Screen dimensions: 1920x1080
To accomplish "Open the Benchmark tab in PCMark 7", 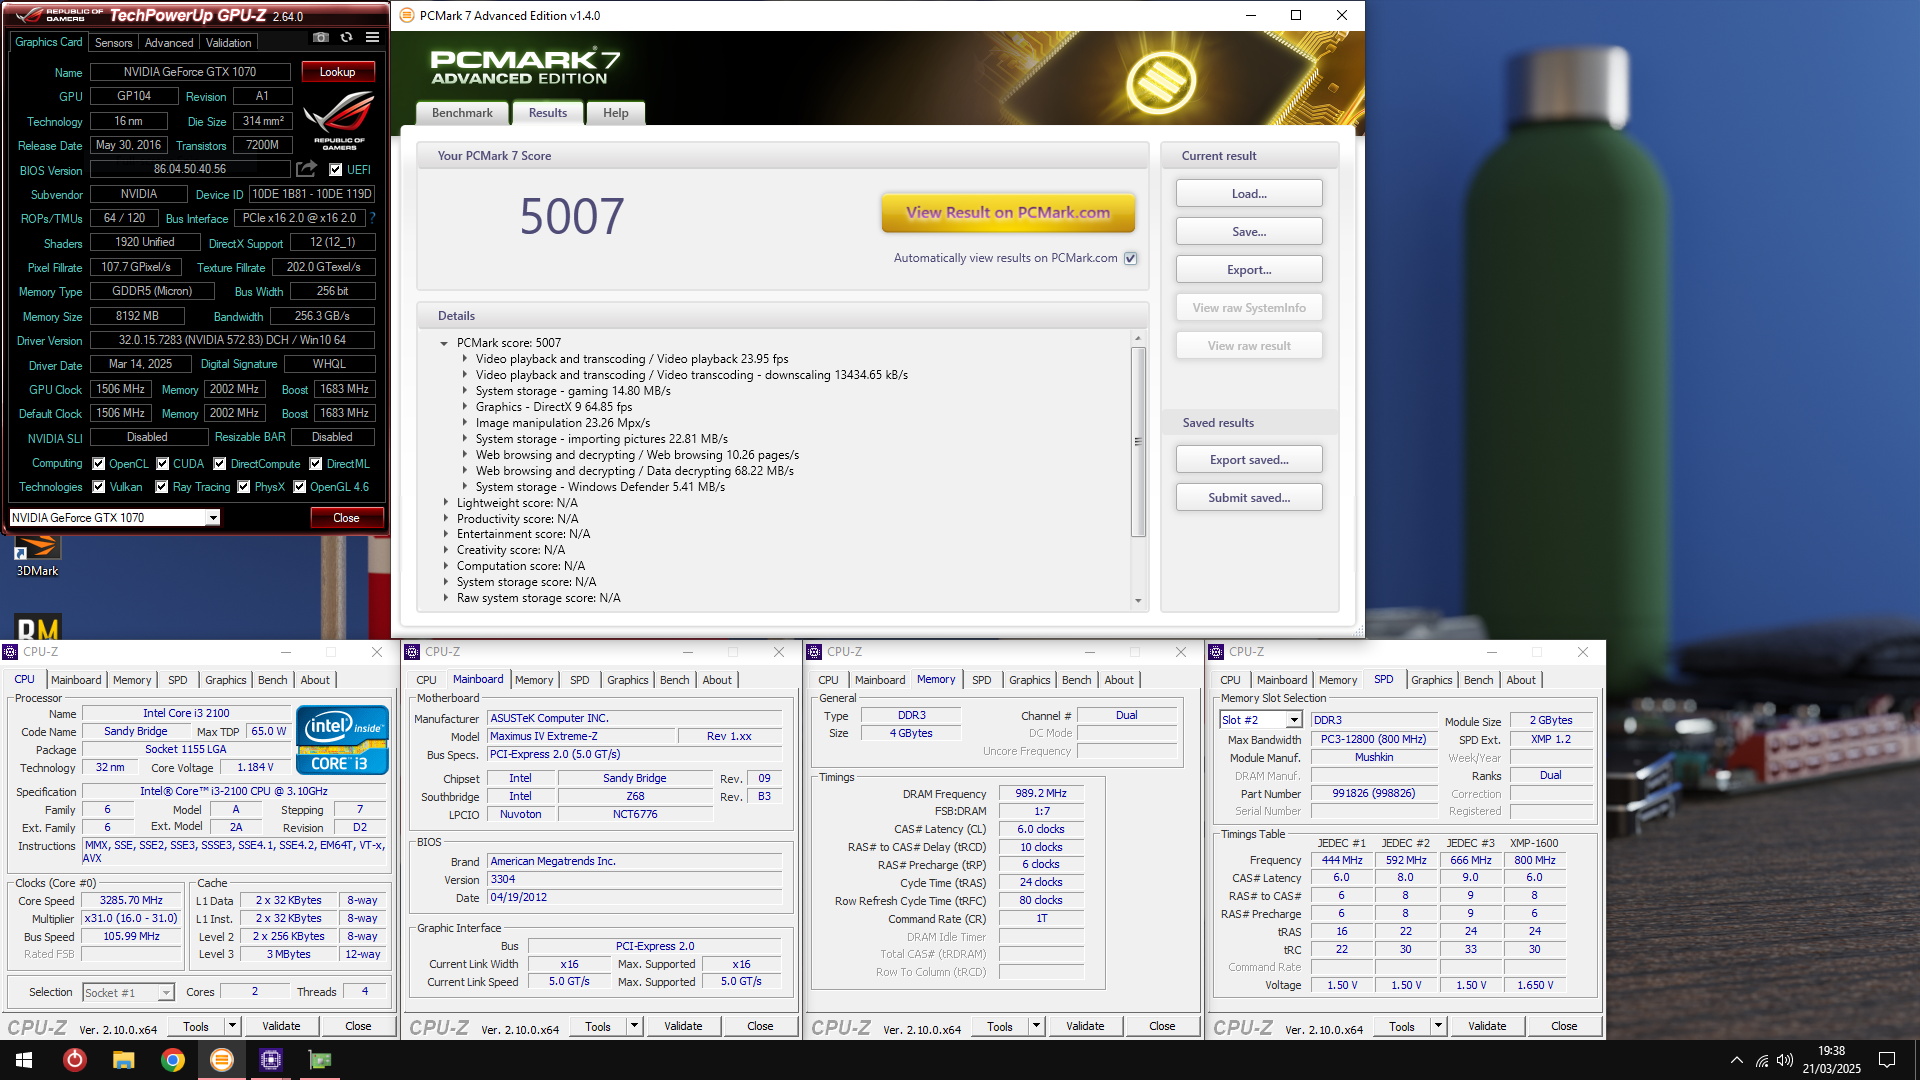I will click(462, 113).
